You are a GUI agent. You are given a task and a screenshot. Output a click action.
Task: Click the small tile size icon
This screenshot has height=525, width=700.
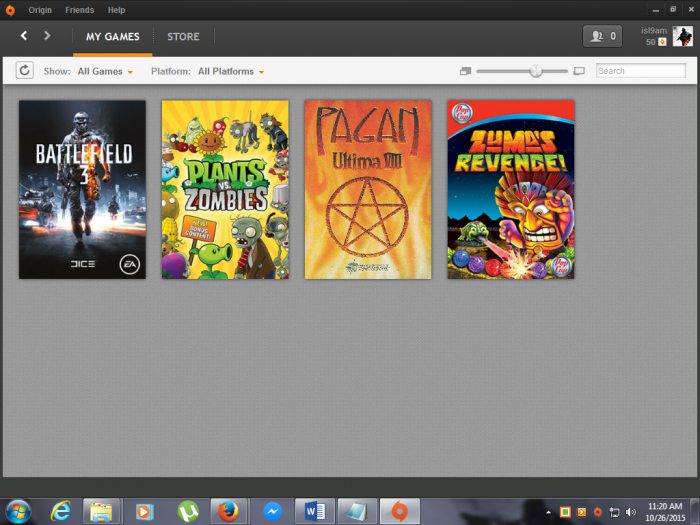466,71
